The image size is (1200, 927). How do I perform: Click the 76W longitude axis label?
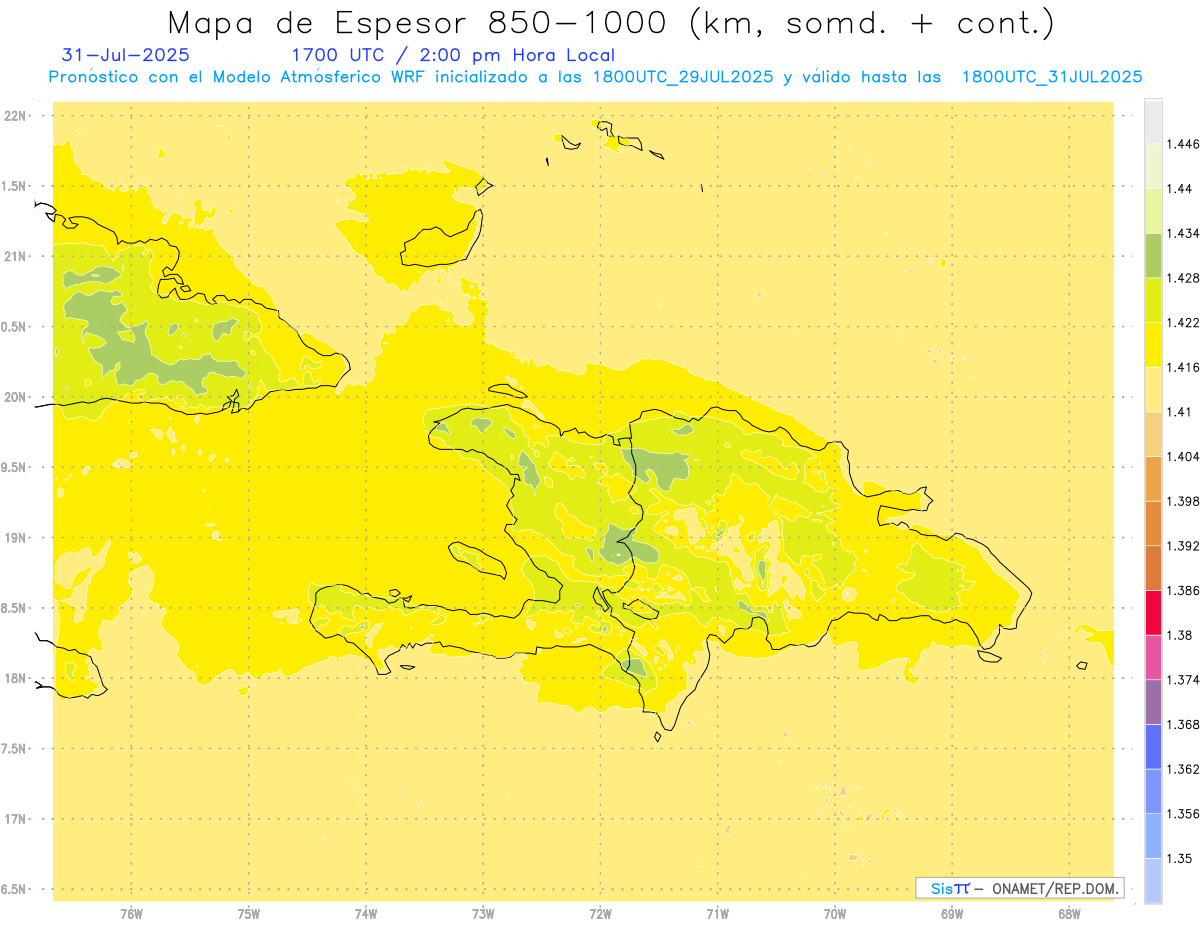[x=131, y=914]
